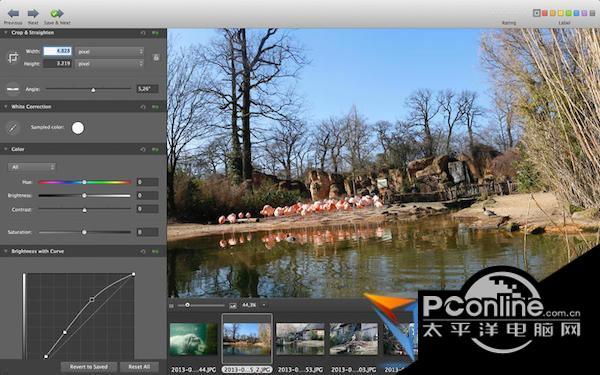This screenshot has height=375, width=600.
Task: Select the top-right curve control point
Action: point(134,274)
